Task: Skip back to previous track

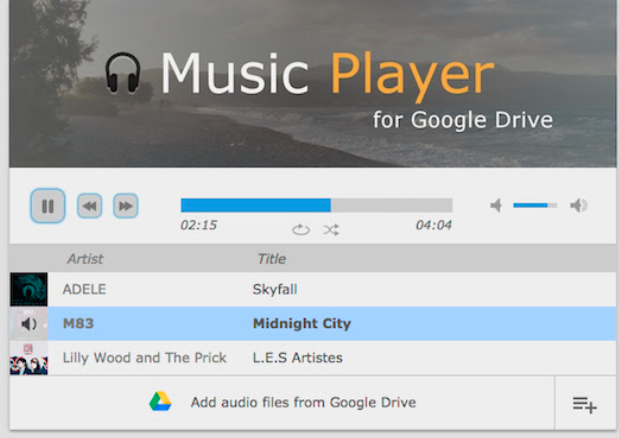Action: coord(90,206)
